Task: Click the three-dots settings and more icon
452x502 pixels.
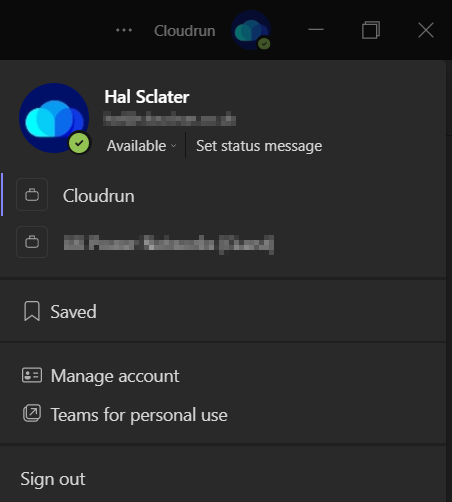Action: point(124,30)
